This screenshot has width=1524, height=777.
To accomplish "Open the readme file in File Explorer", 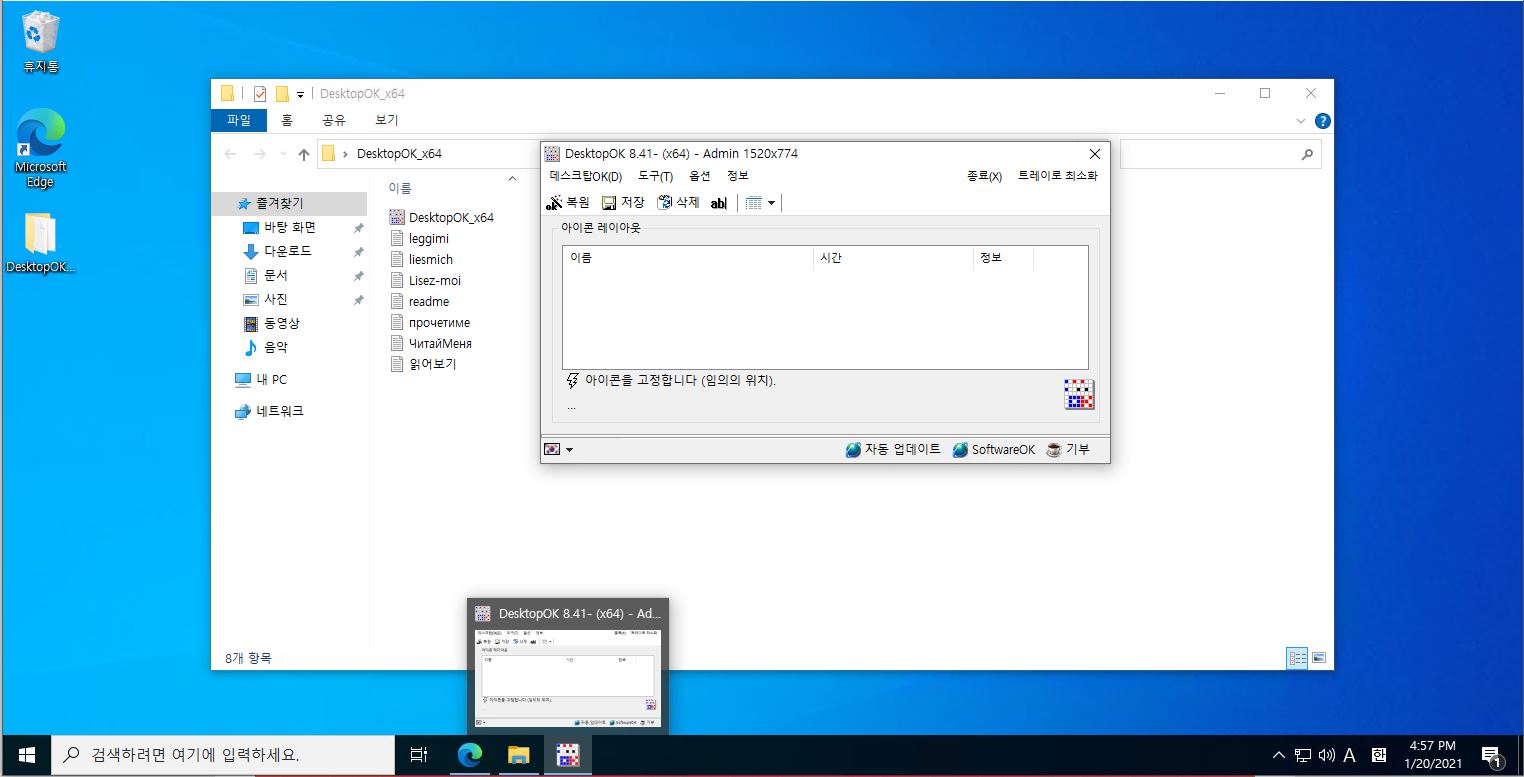I will tap(426, 301).
